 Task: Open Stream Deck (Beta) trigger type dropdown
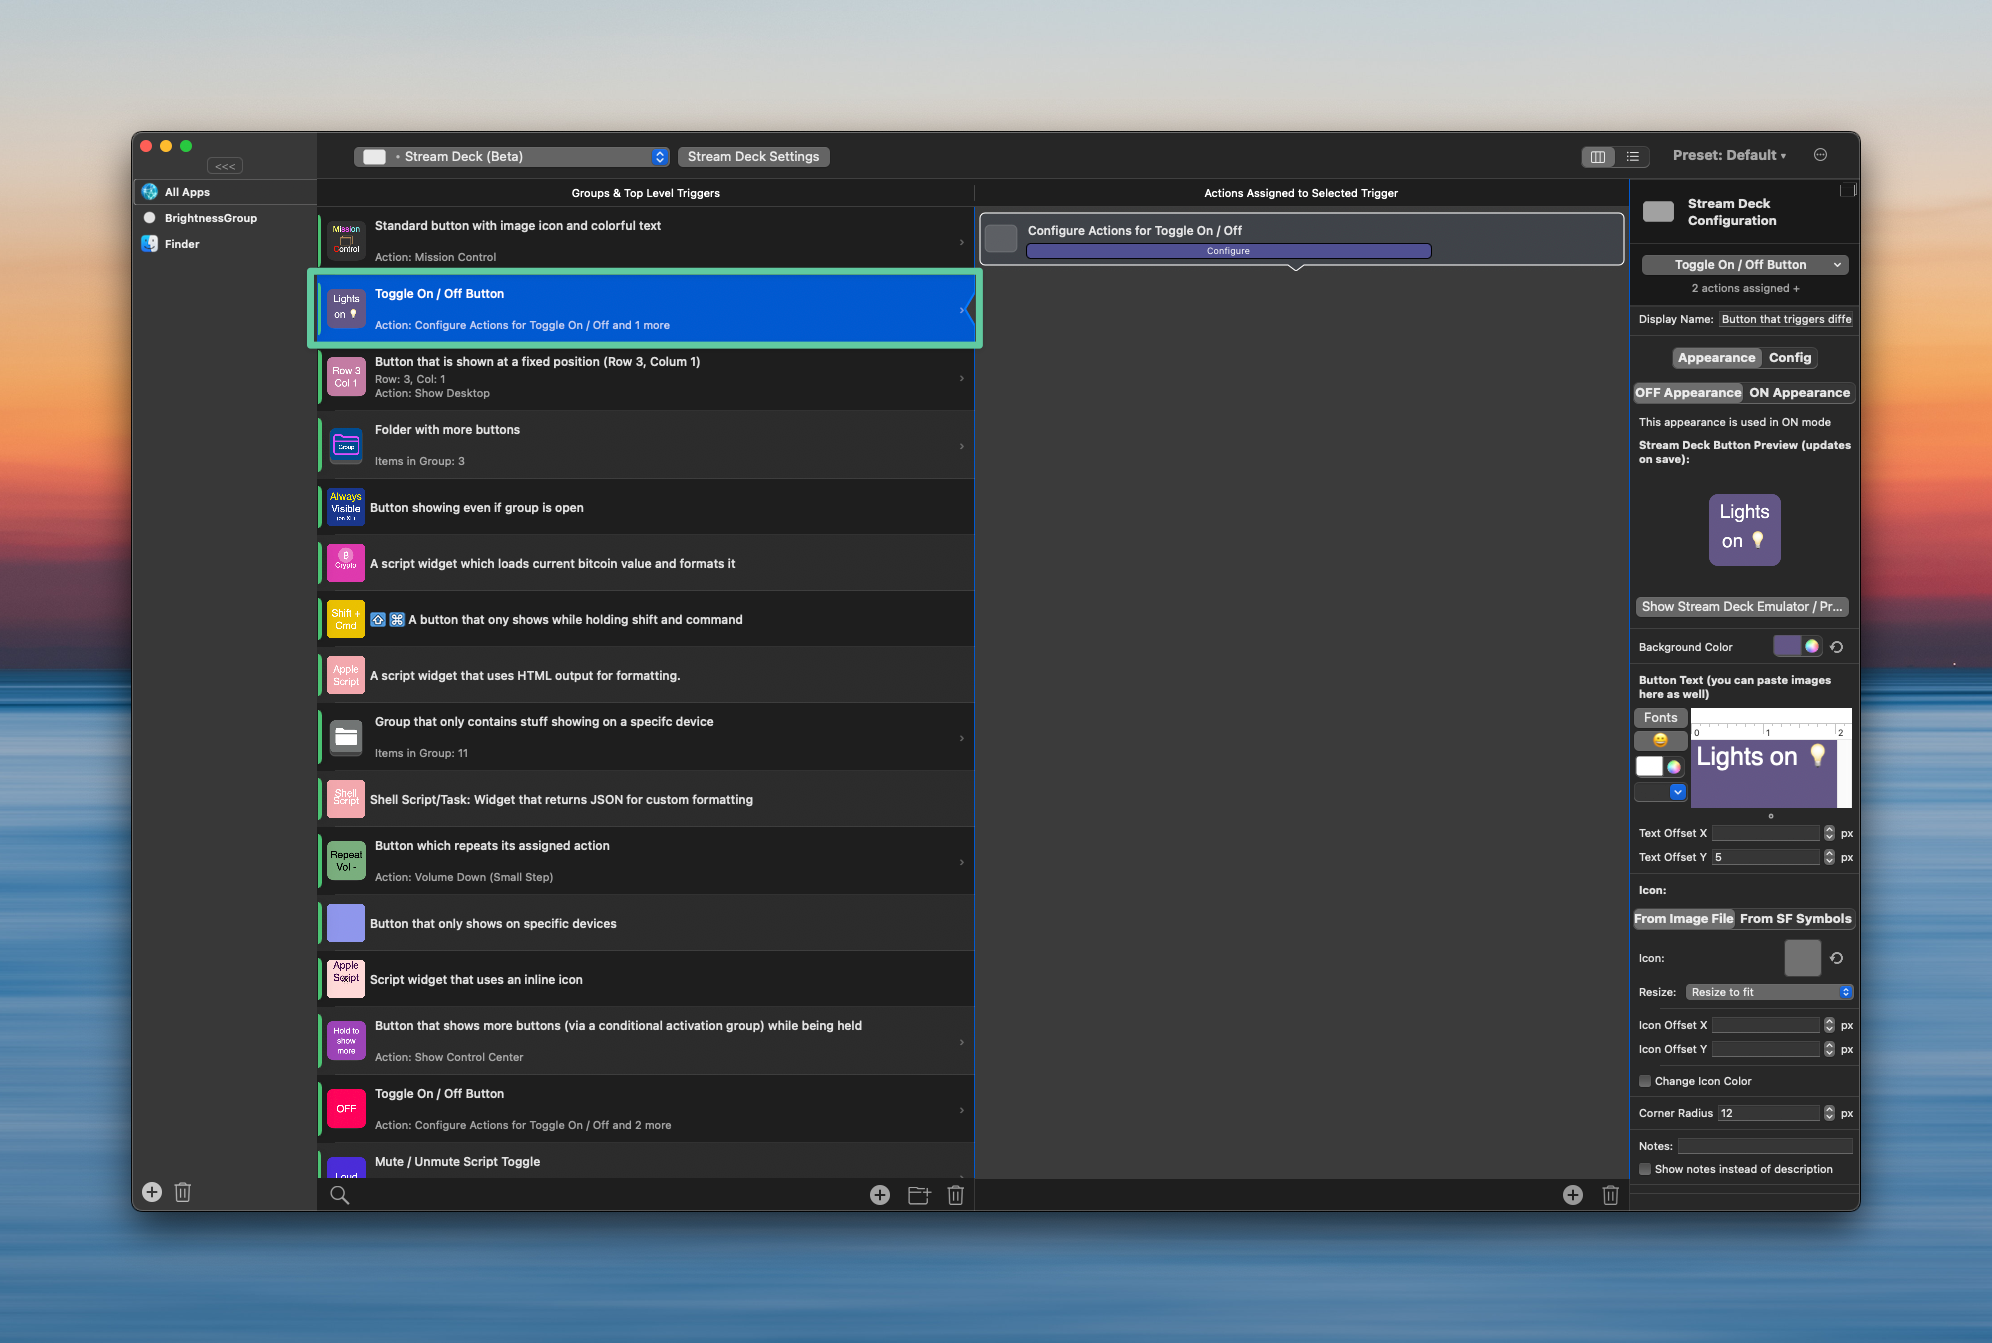512,156
